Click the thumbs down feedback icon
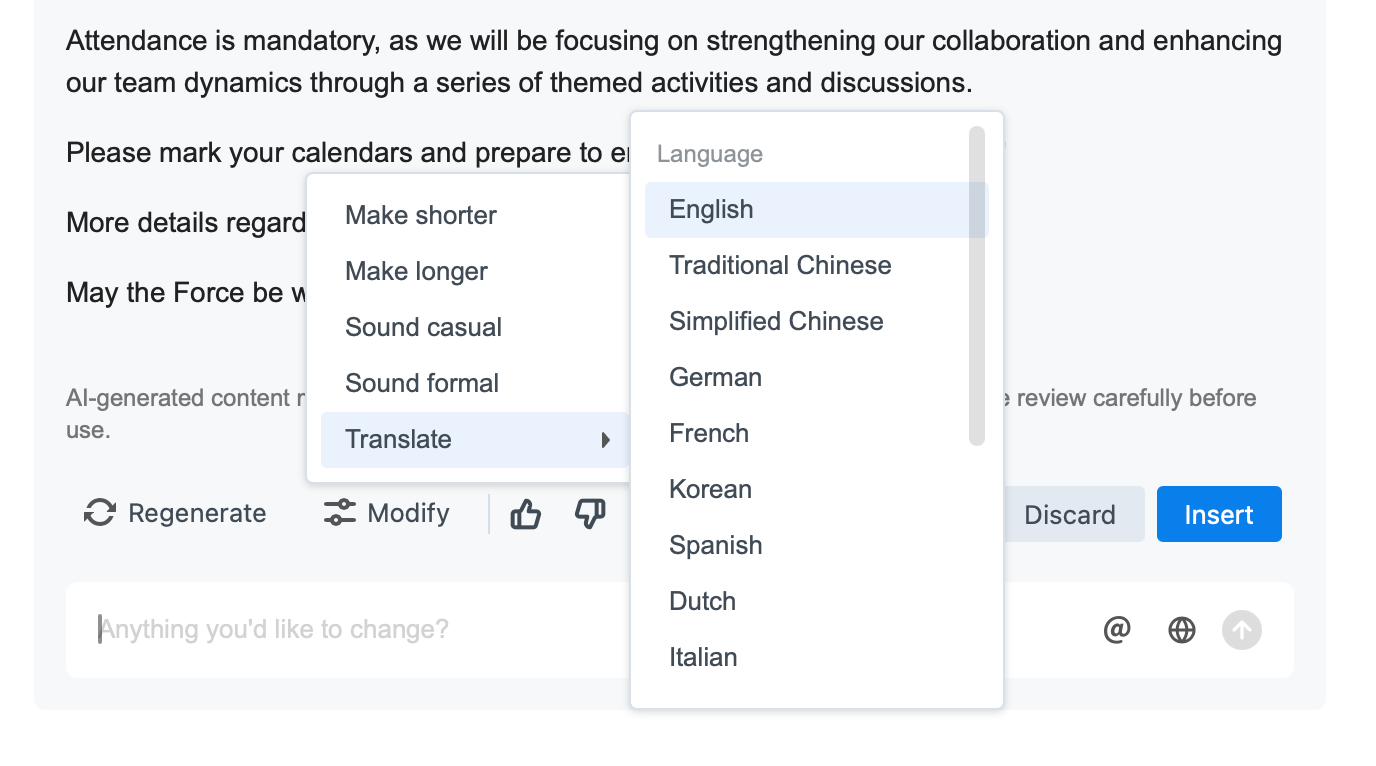The height and width of the screenshot is (766, 1376). point(590,514)
